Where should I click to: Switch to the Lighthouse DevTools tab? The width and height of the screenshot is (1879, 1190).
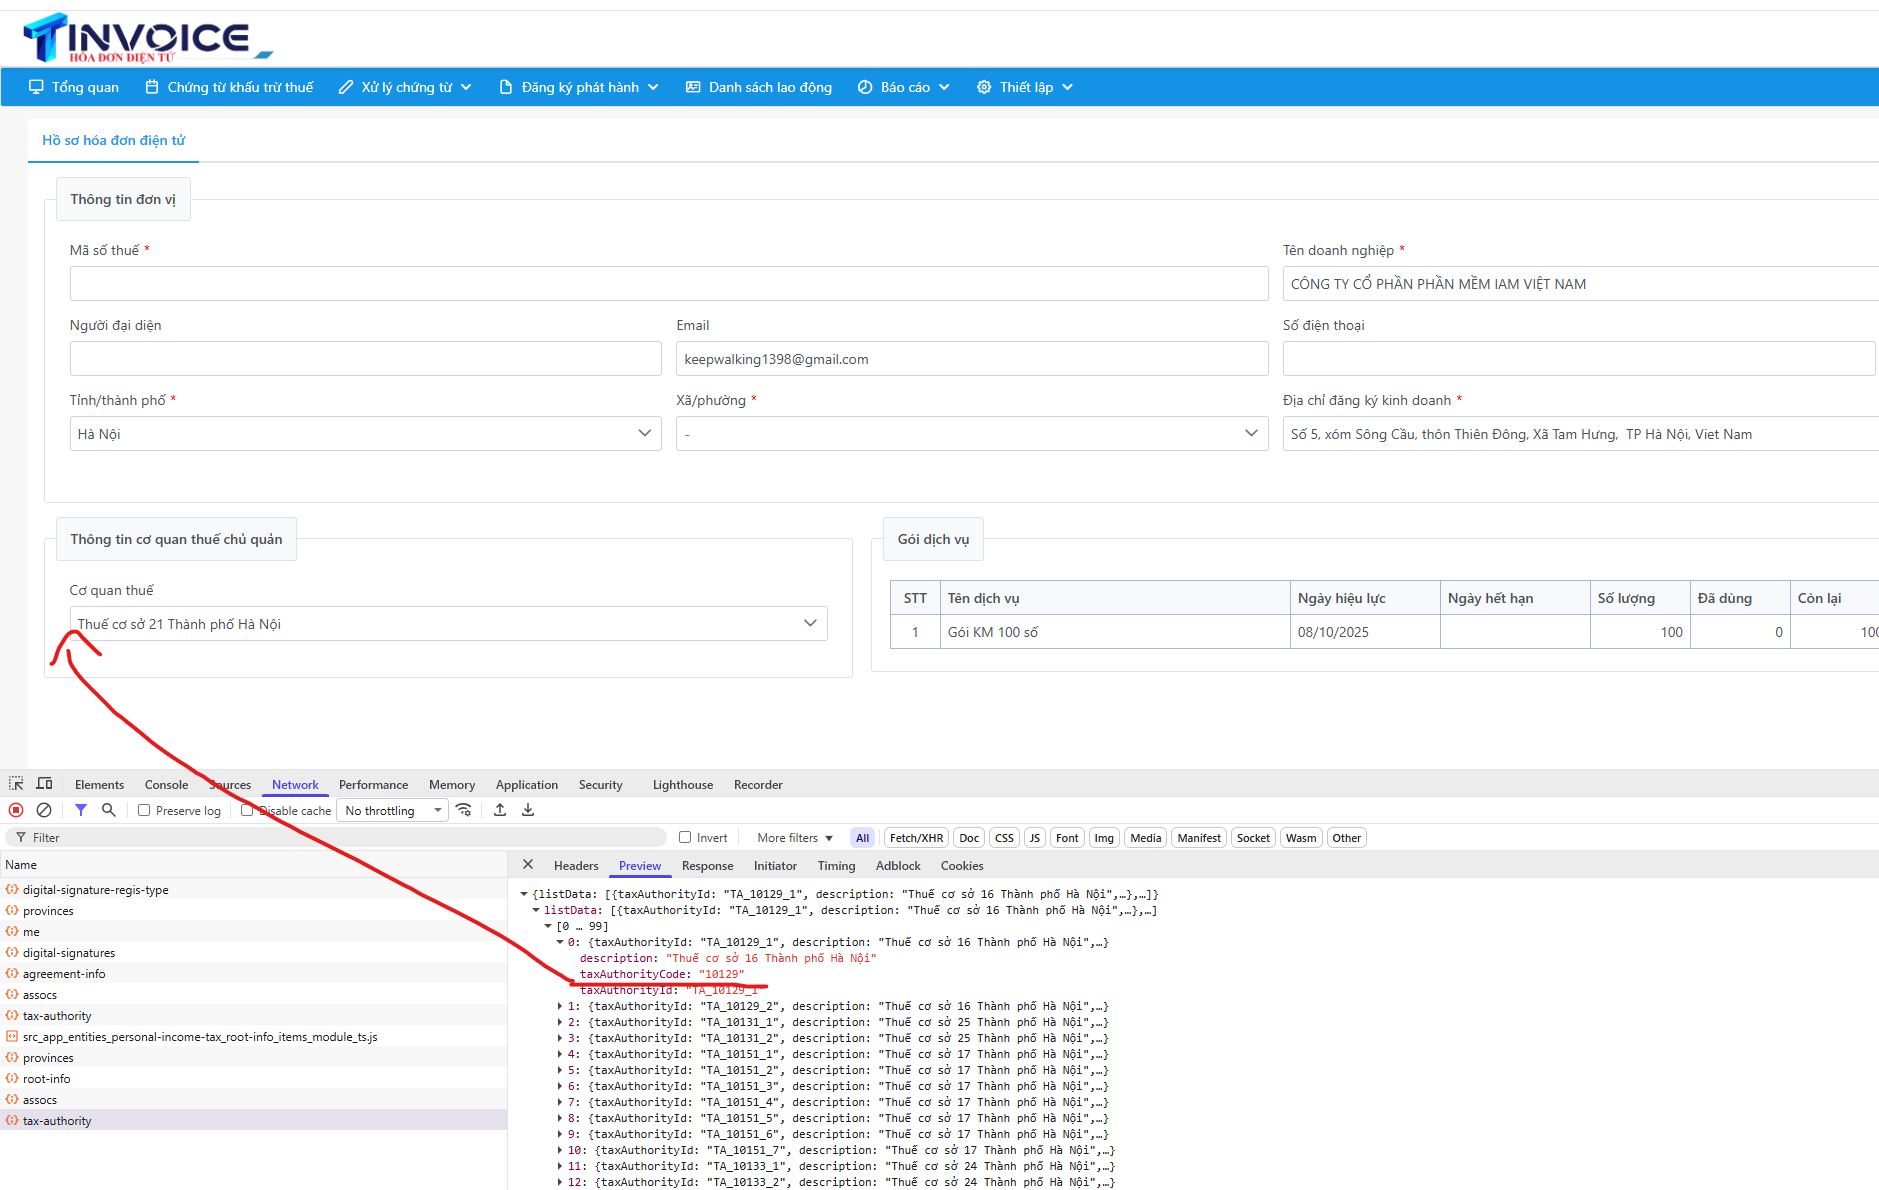click(x=683, y=785)
